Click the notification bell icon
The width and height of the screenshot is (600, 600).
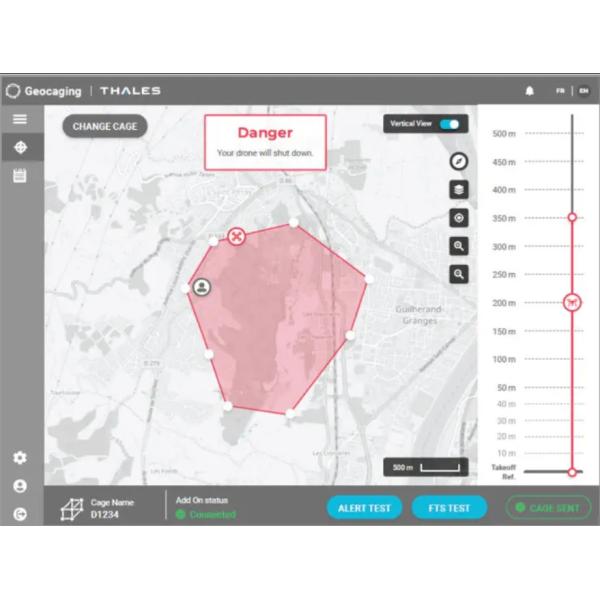point(530,91)
